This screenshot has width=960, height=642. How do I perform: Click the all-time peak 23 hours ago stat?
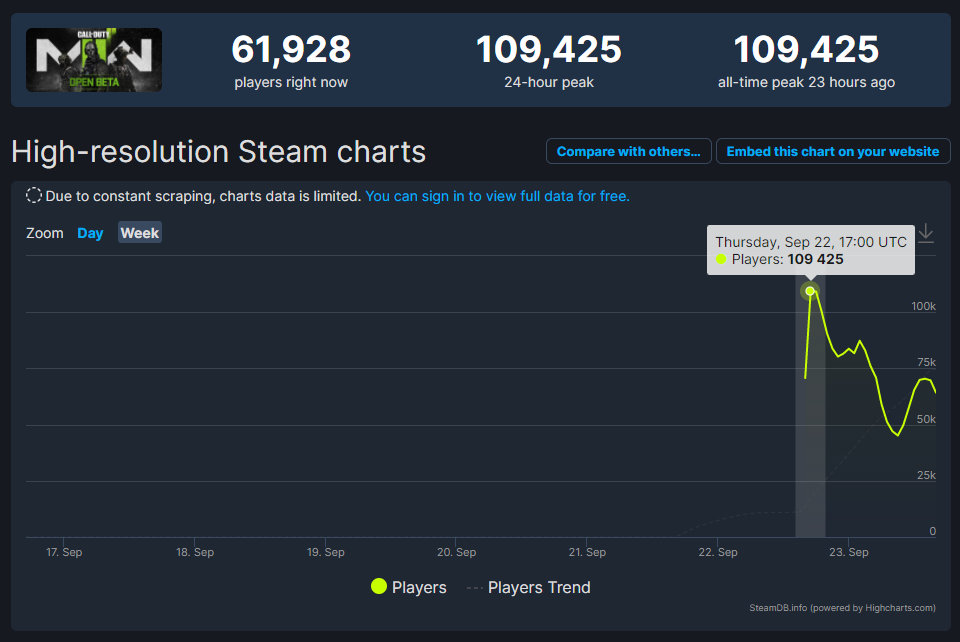click(806, 60)
